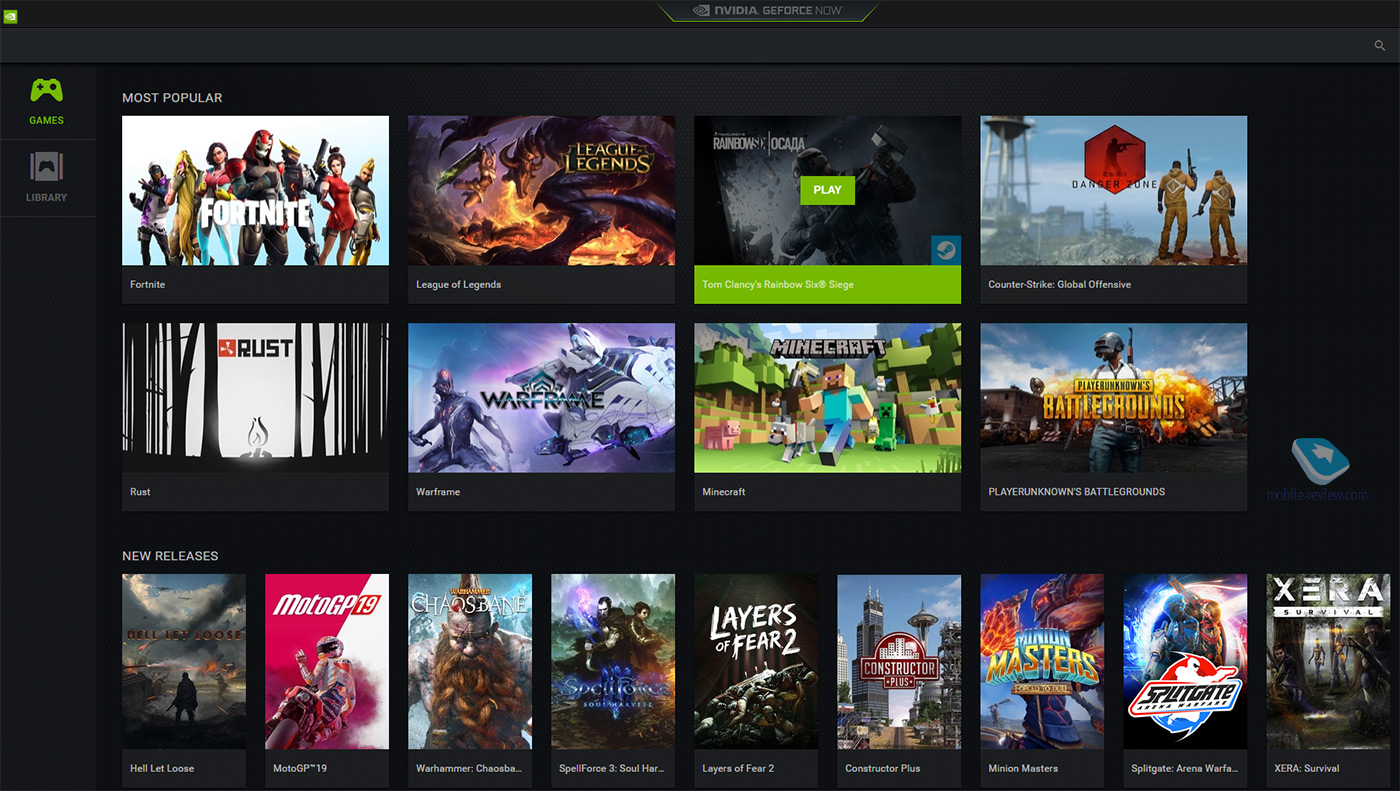Viewport: 1400px width, 791px height.
Task: Open the search magnifier icon
Action: click(1381, 46)
